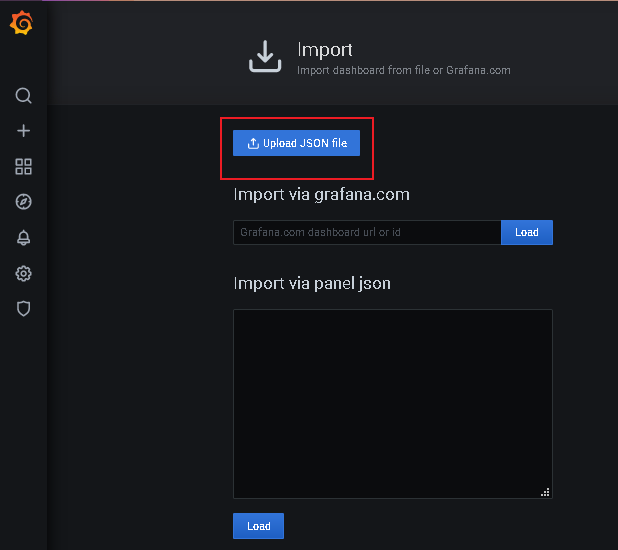Open the Search magnifier icon
Viewport: 618px width, 550px height.
pos(23,95)
